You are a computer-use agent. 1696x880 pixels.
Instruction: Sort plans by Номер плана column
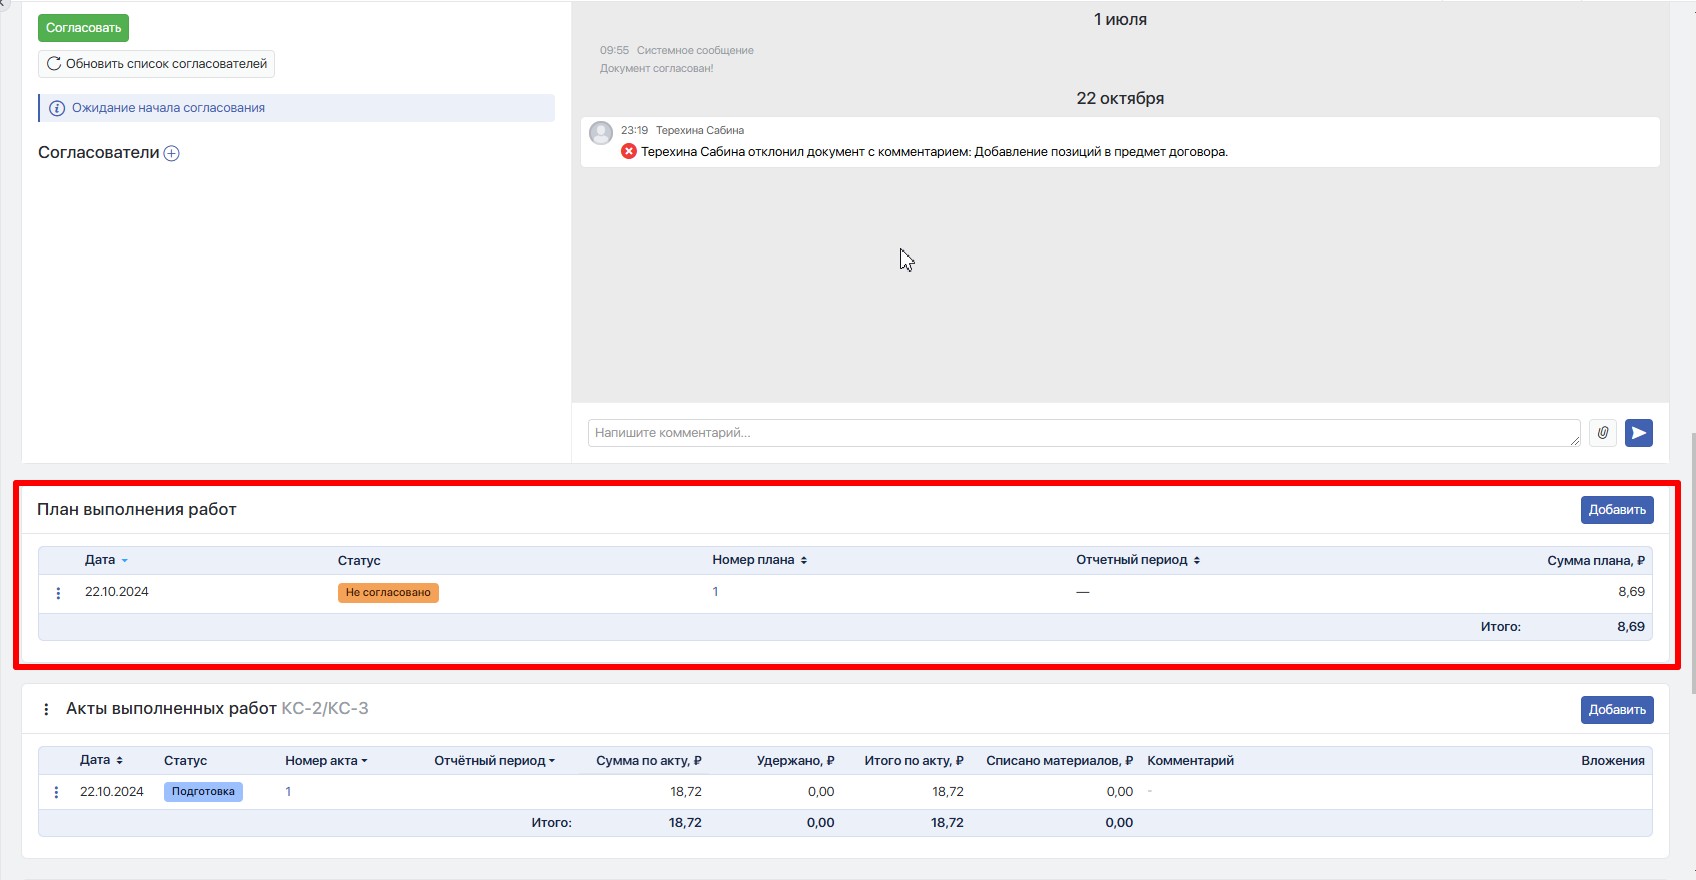pyautogui.click(x=759, y=560)
